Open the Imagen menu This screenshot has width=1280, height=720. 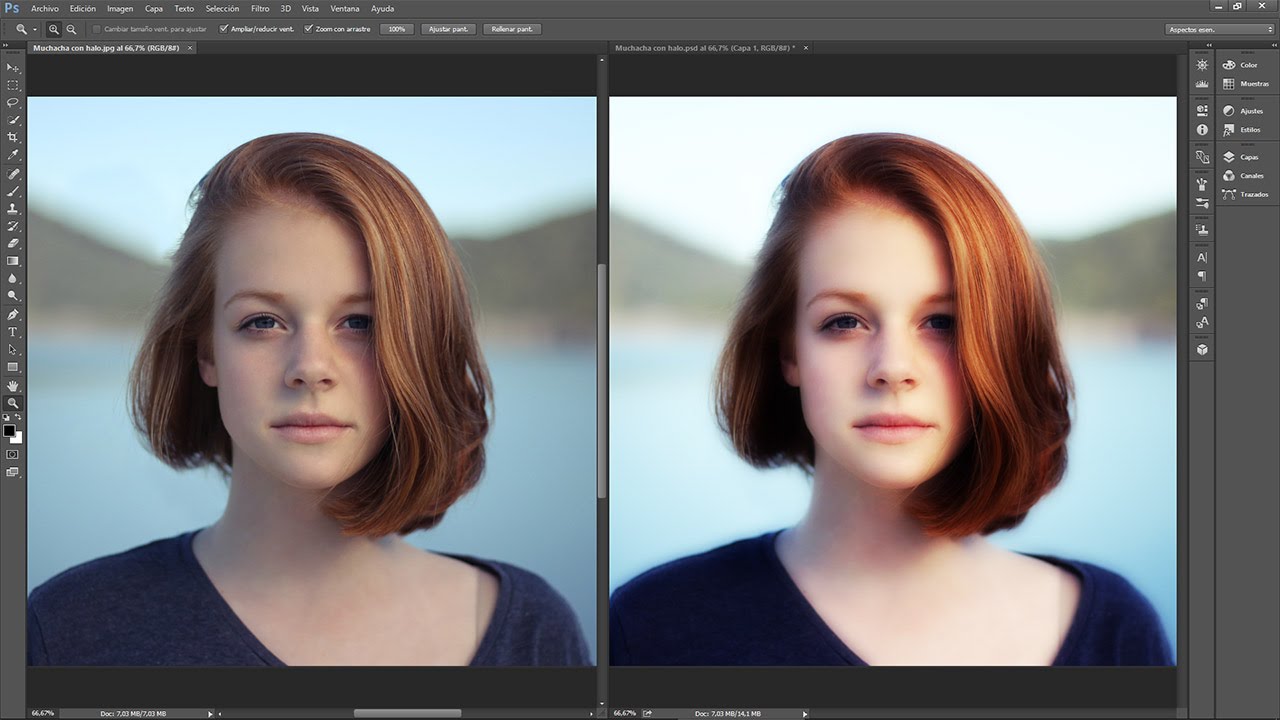click(120, 8)
